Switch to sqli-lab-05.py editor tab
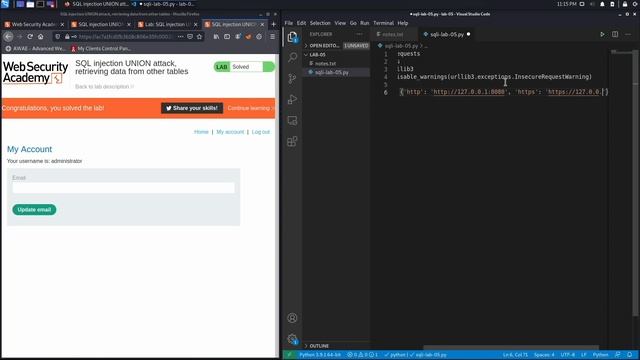 447,34
